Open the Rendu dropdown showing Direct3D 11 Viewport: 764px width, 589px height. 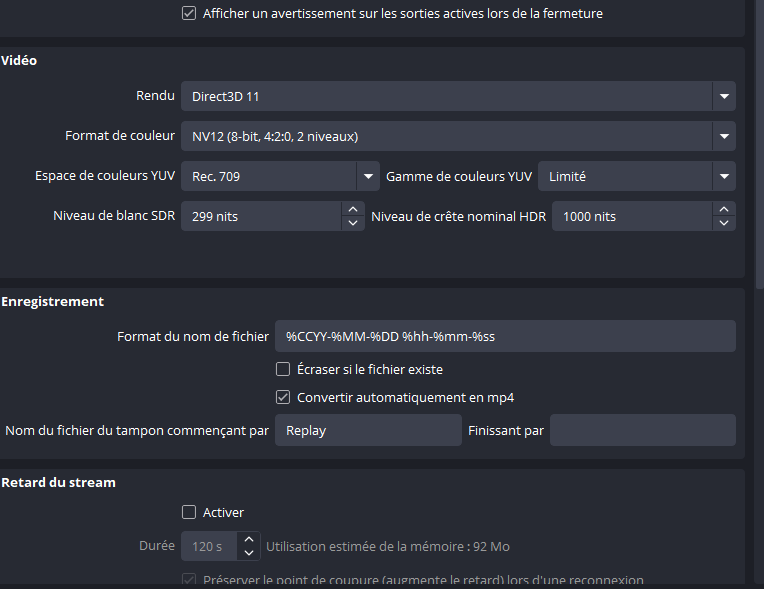click(458, 96)
